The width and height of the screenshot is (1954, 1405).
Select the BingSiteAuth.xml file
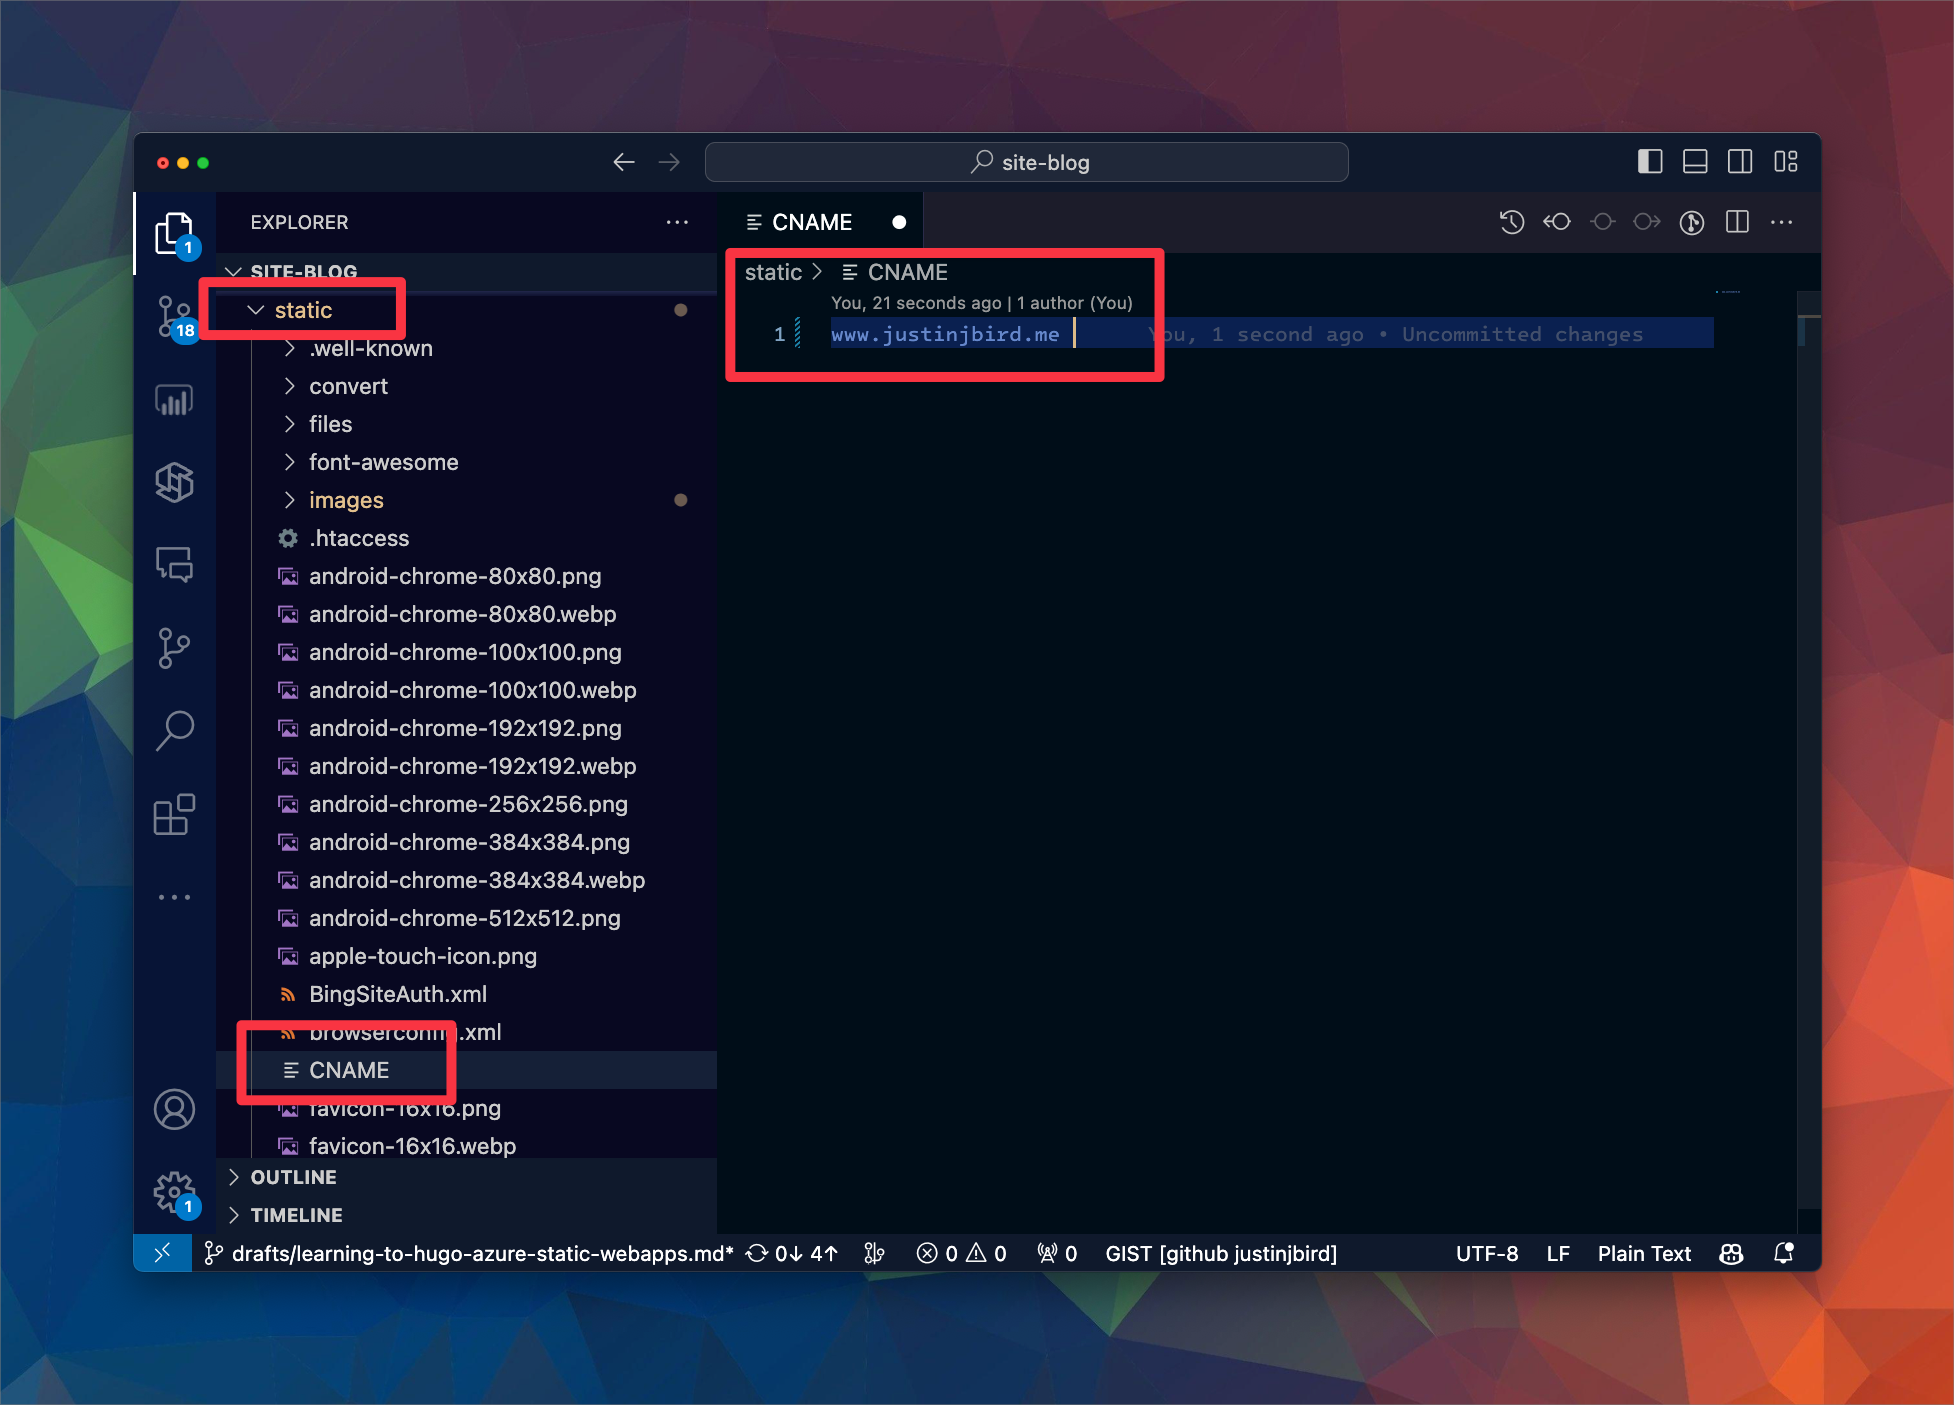[397, 994]
